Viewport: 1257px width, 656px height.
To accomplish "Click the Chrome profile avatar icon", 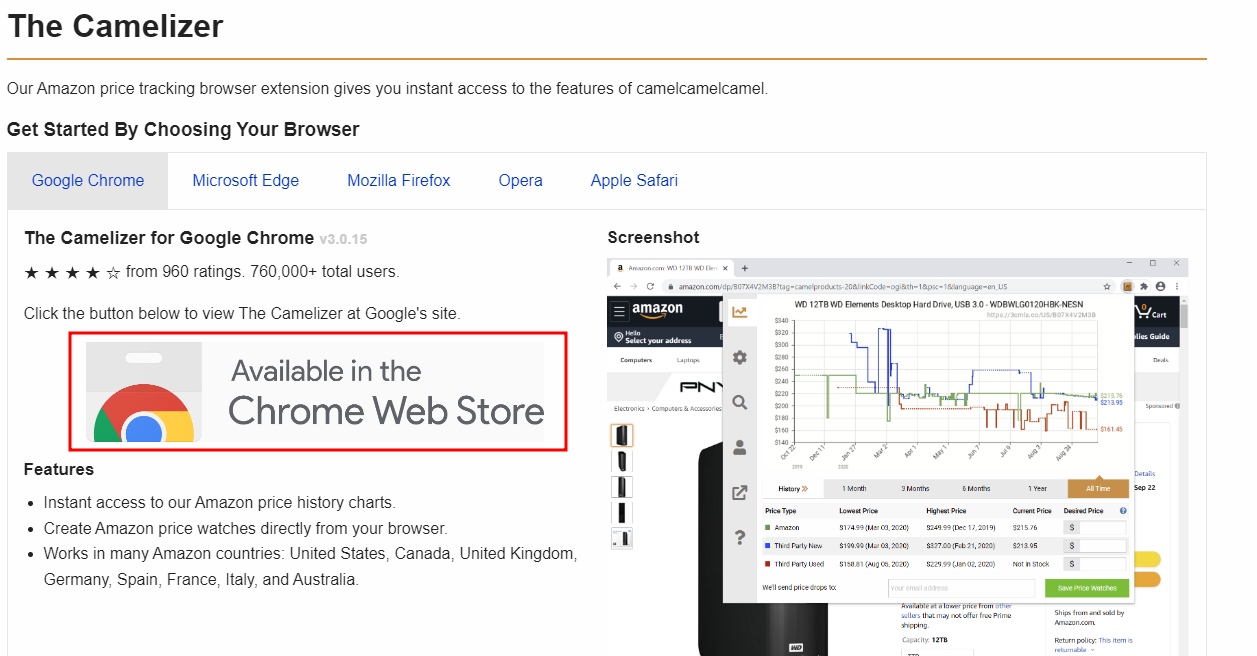I will pyautogui.click(x=1160, y=286).
